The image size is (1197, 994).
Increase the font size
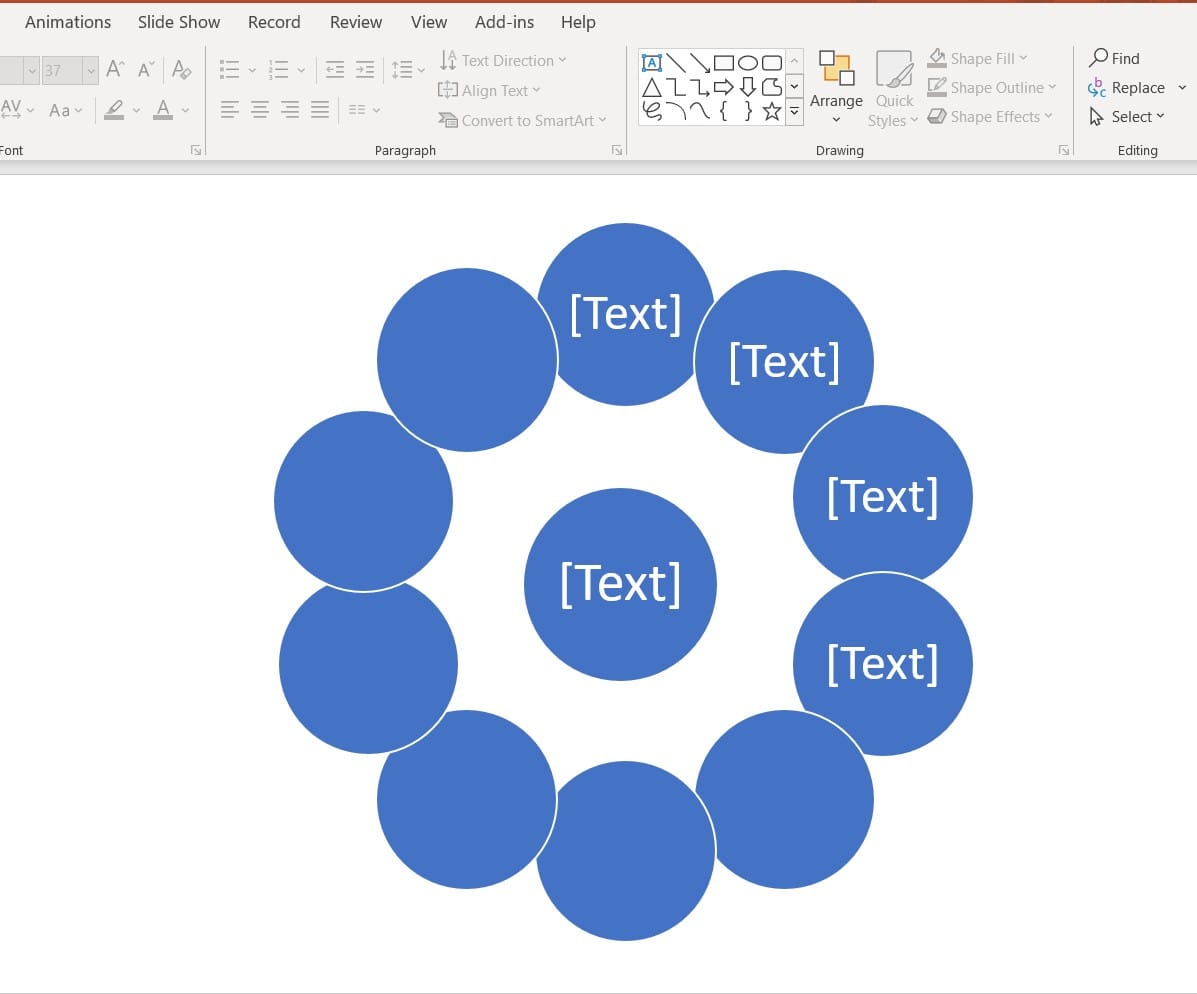point(115,69)
